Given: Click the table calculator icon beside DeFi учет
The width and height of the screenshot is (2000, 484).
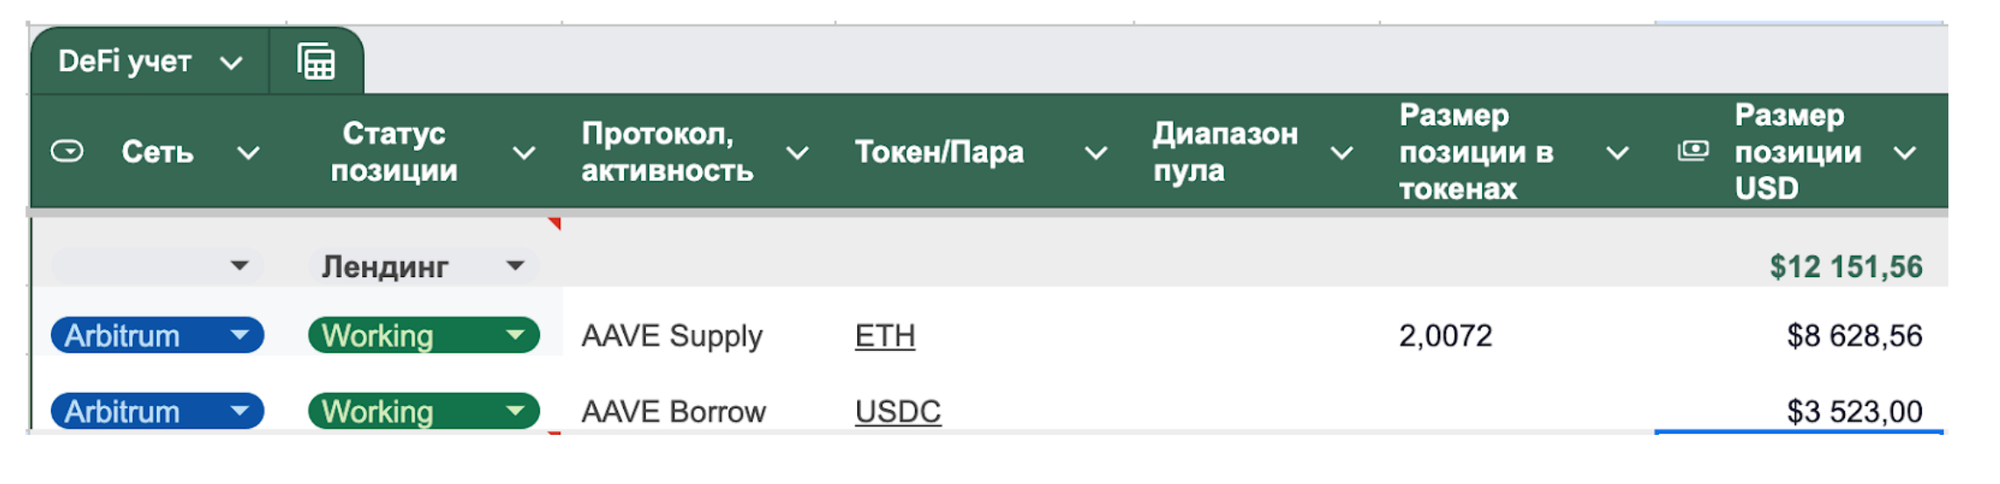Looking at the screenshot, I should pos(316,62).
